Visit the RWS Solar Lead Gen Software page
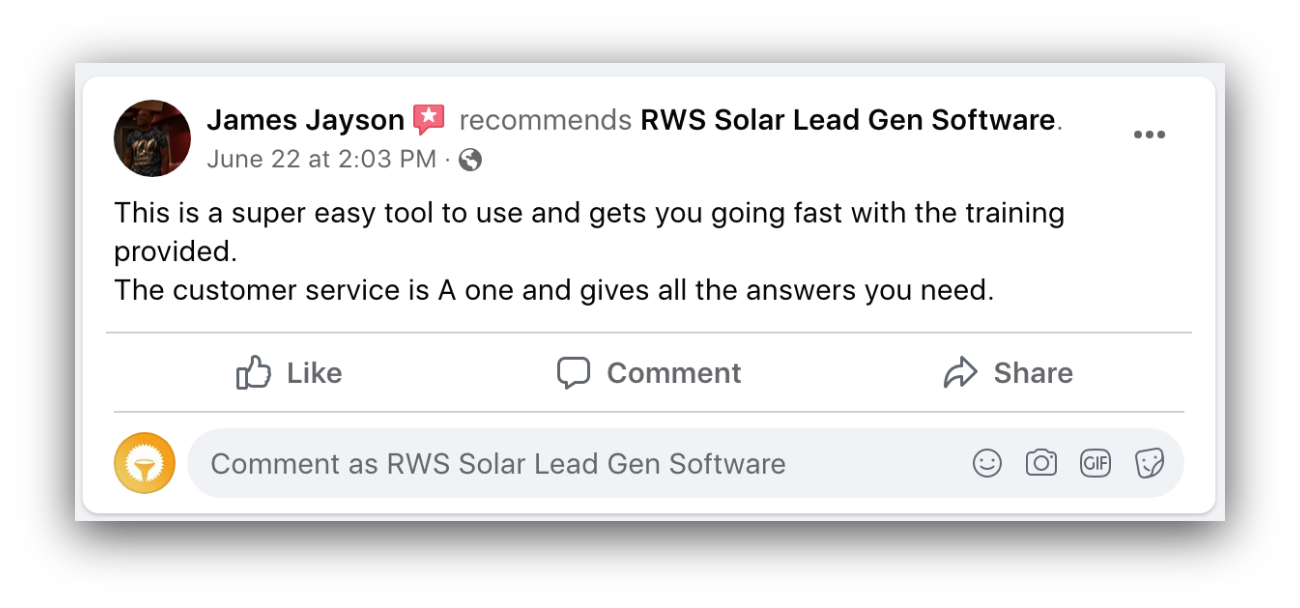This screenshot has height=608, width=1300. click(848, 119)
